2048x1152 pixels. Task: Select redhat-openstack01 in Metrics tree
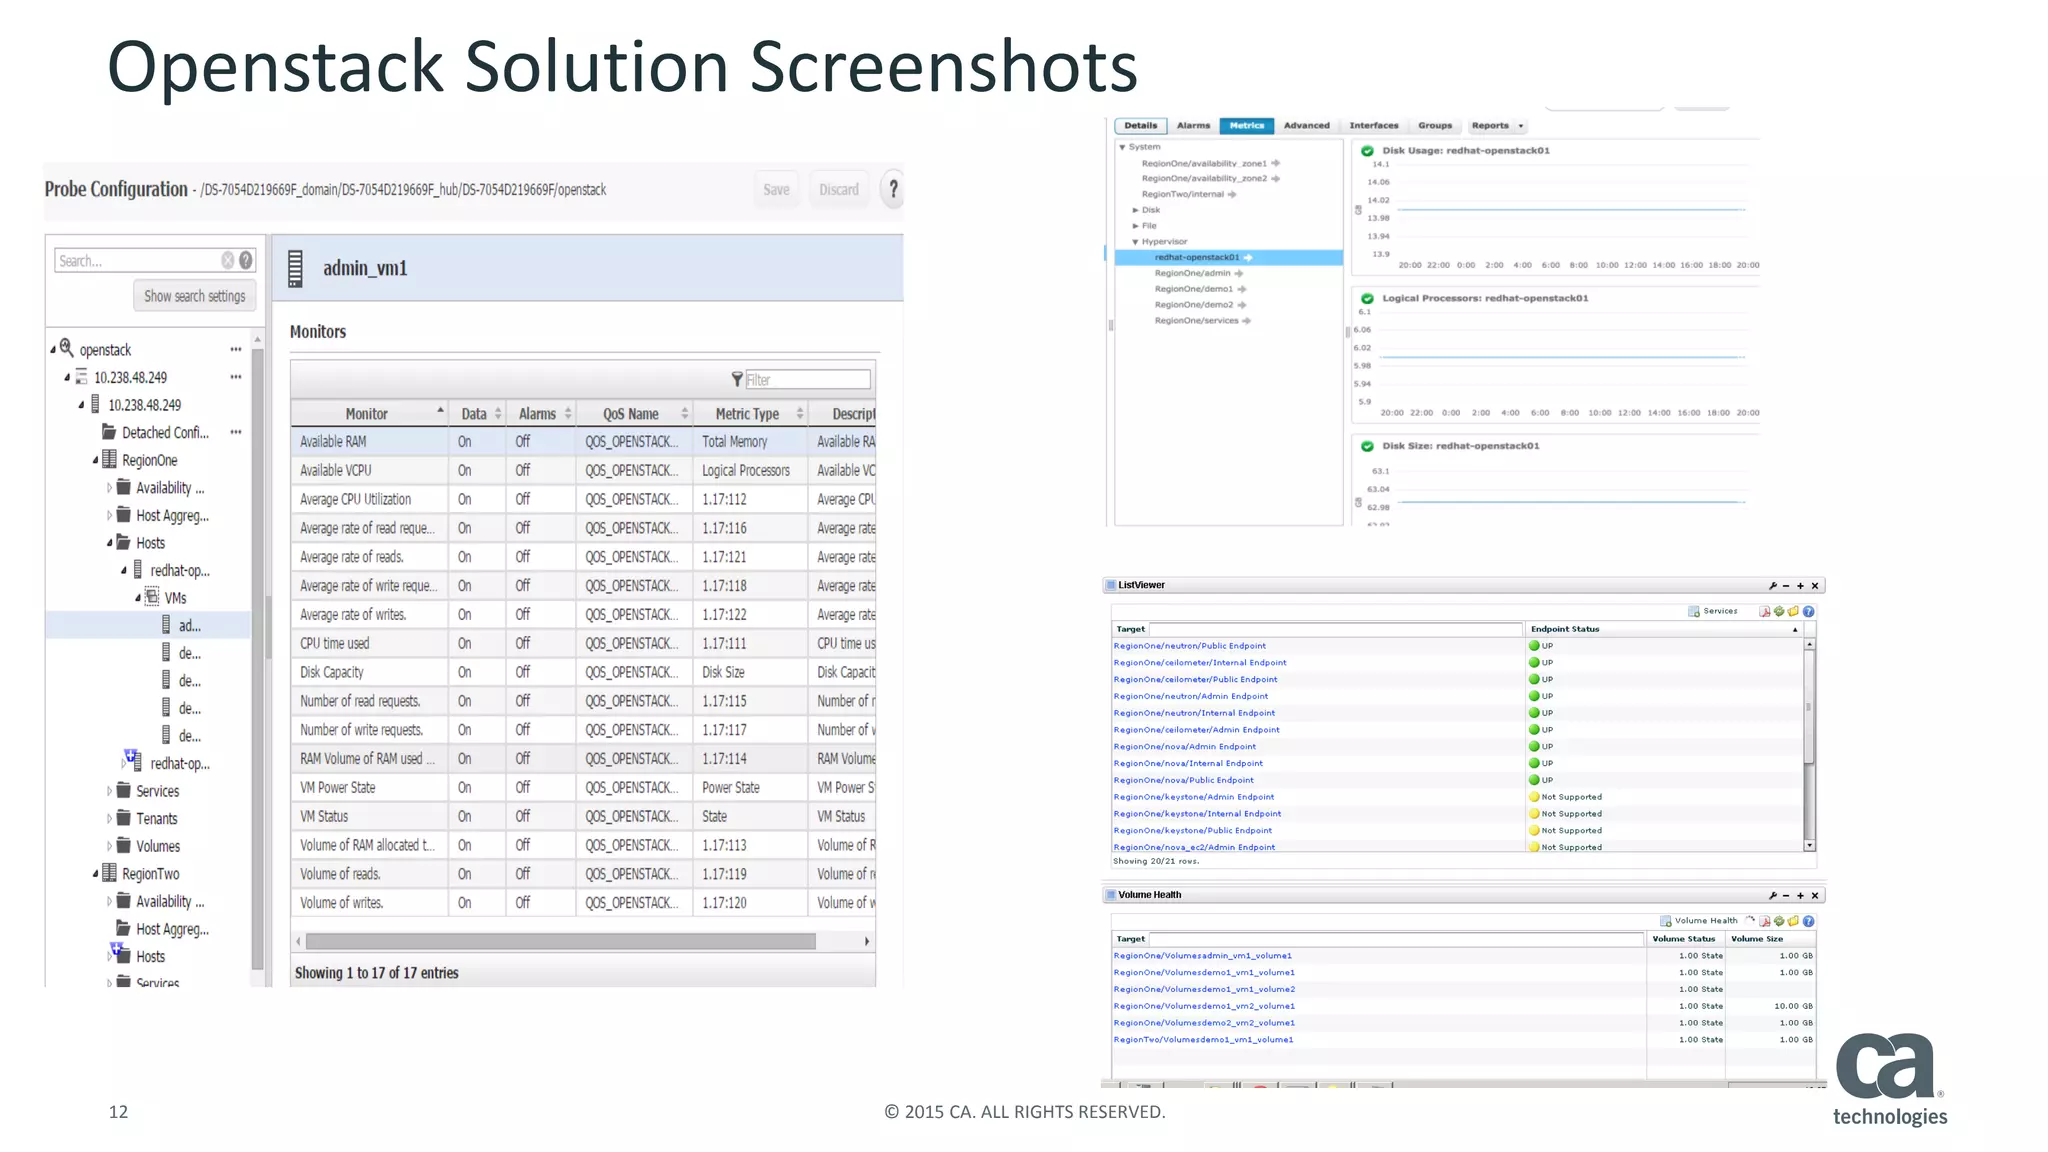tap(1228, 258)
